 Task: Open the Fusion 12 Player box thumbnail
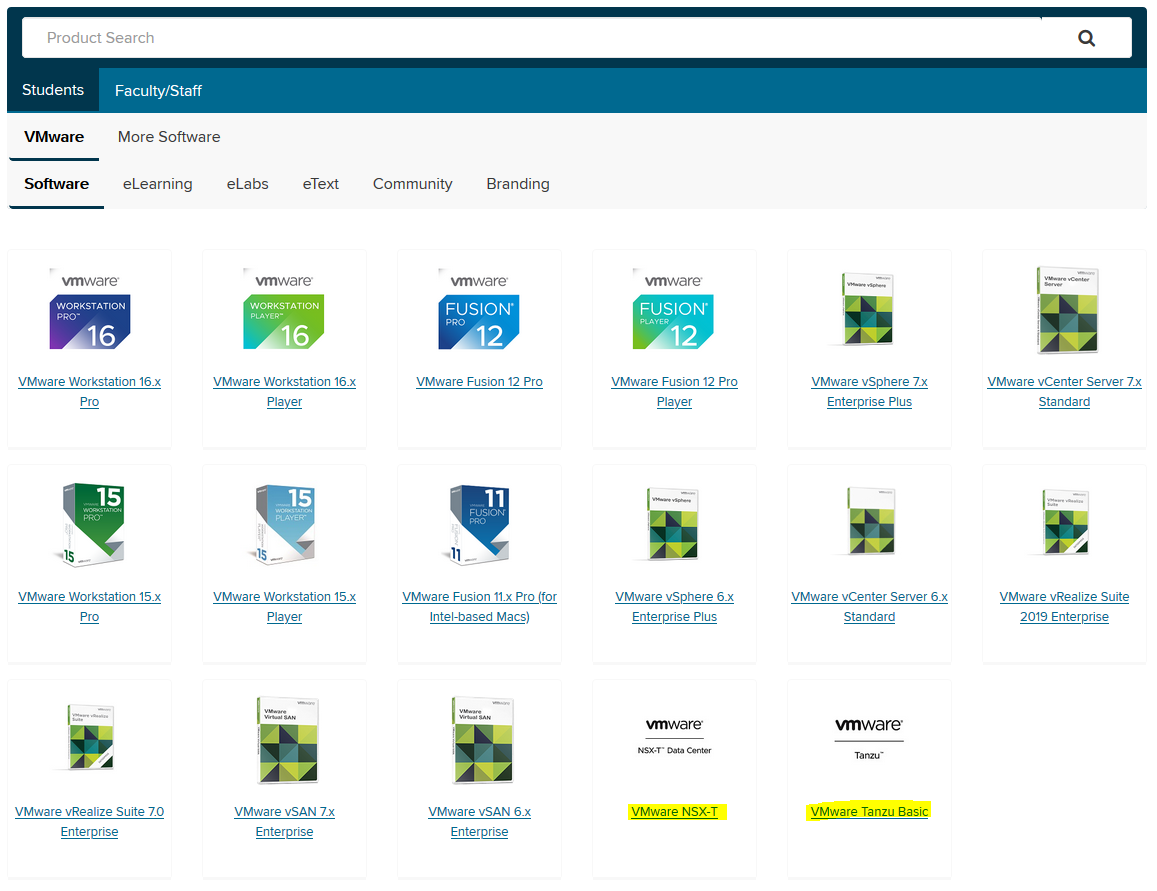pos(674,308)
